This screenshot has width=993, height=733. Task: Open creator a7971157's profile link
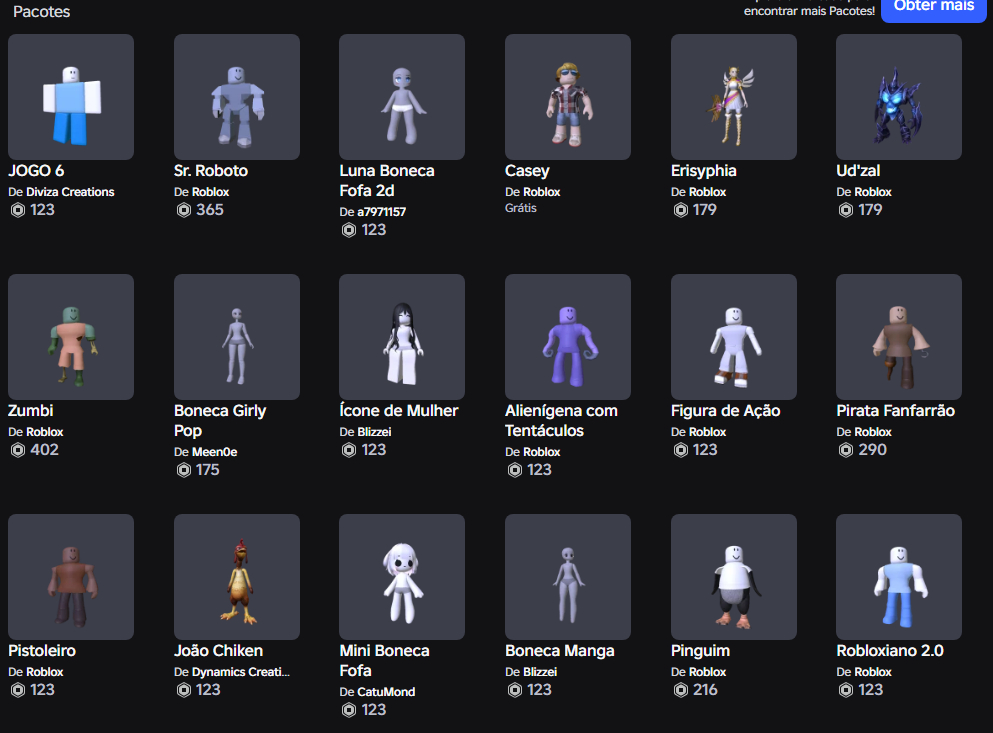pyautogui.click(x=381, y=212)
